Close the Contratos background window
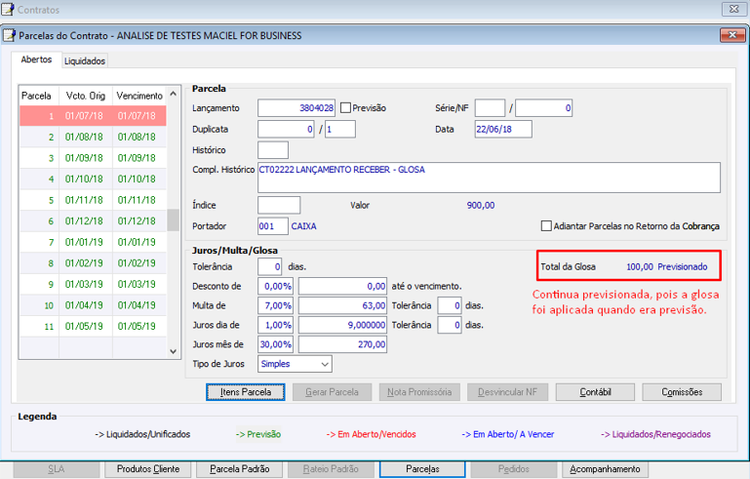This screenshot has width=750, height=479. tap(734, 9)
